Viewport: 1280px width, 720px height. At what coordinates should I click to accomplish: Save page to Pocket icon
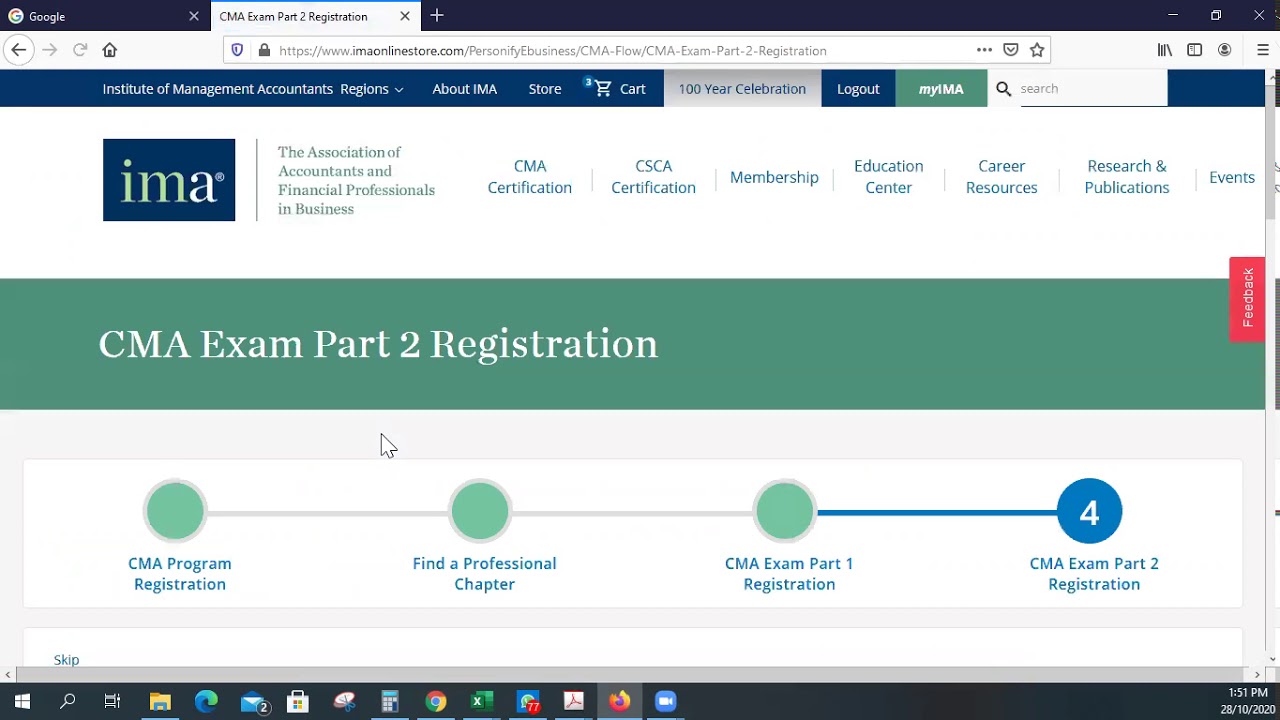pyautogui.click(x=1011, y=50)
